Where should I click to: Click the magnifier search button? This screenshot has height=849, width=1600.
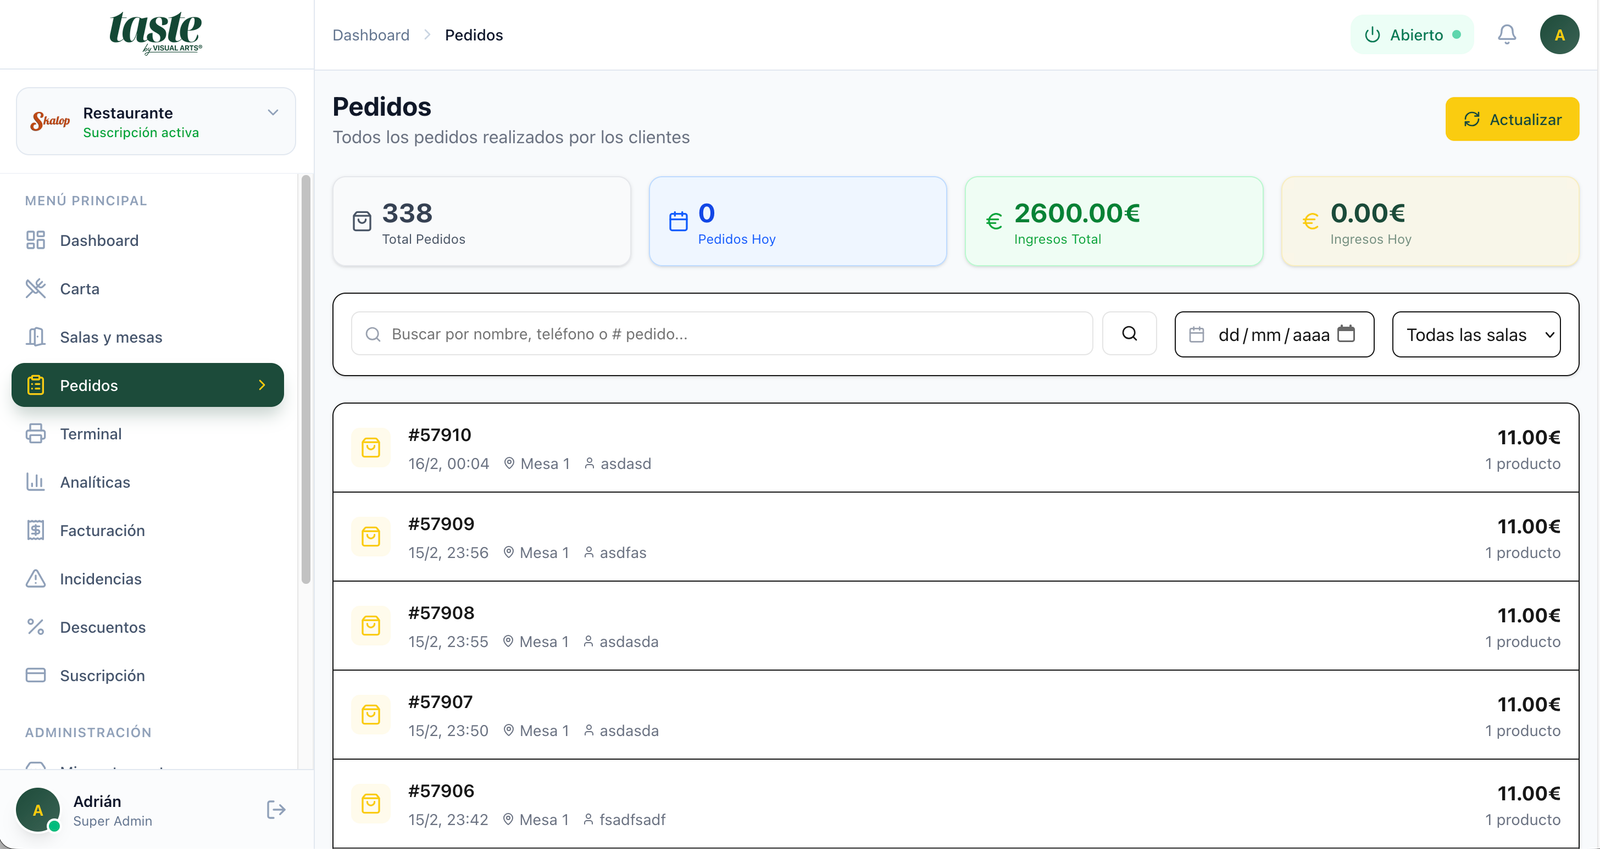coord(1129,334)
